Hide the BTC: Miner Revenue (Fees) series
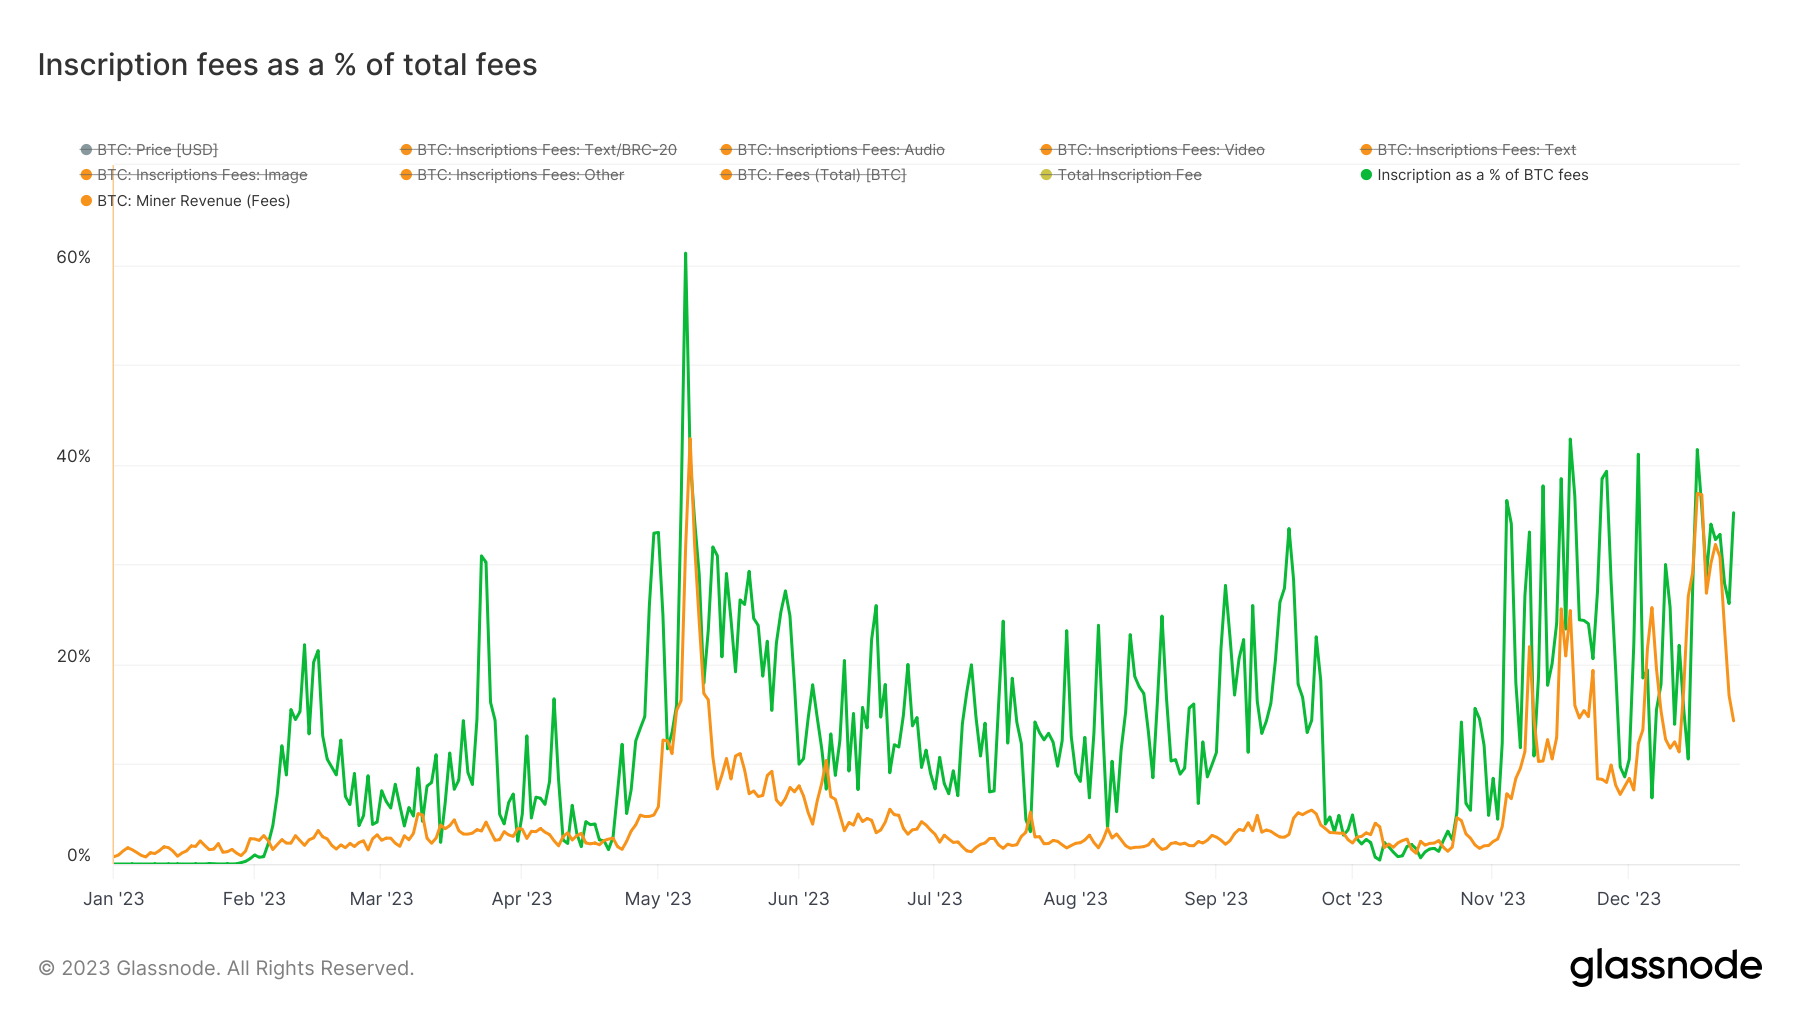The width and height of the screenshot is (1800, 1013). point(193,201)
